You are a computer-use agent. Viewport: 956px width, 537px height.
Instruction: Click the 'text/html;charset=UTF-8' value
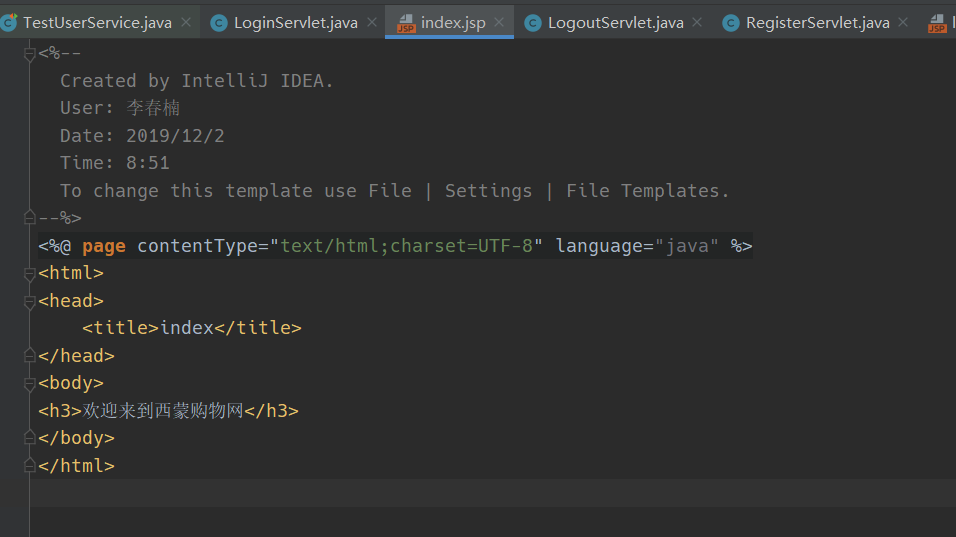coord(406,246)
